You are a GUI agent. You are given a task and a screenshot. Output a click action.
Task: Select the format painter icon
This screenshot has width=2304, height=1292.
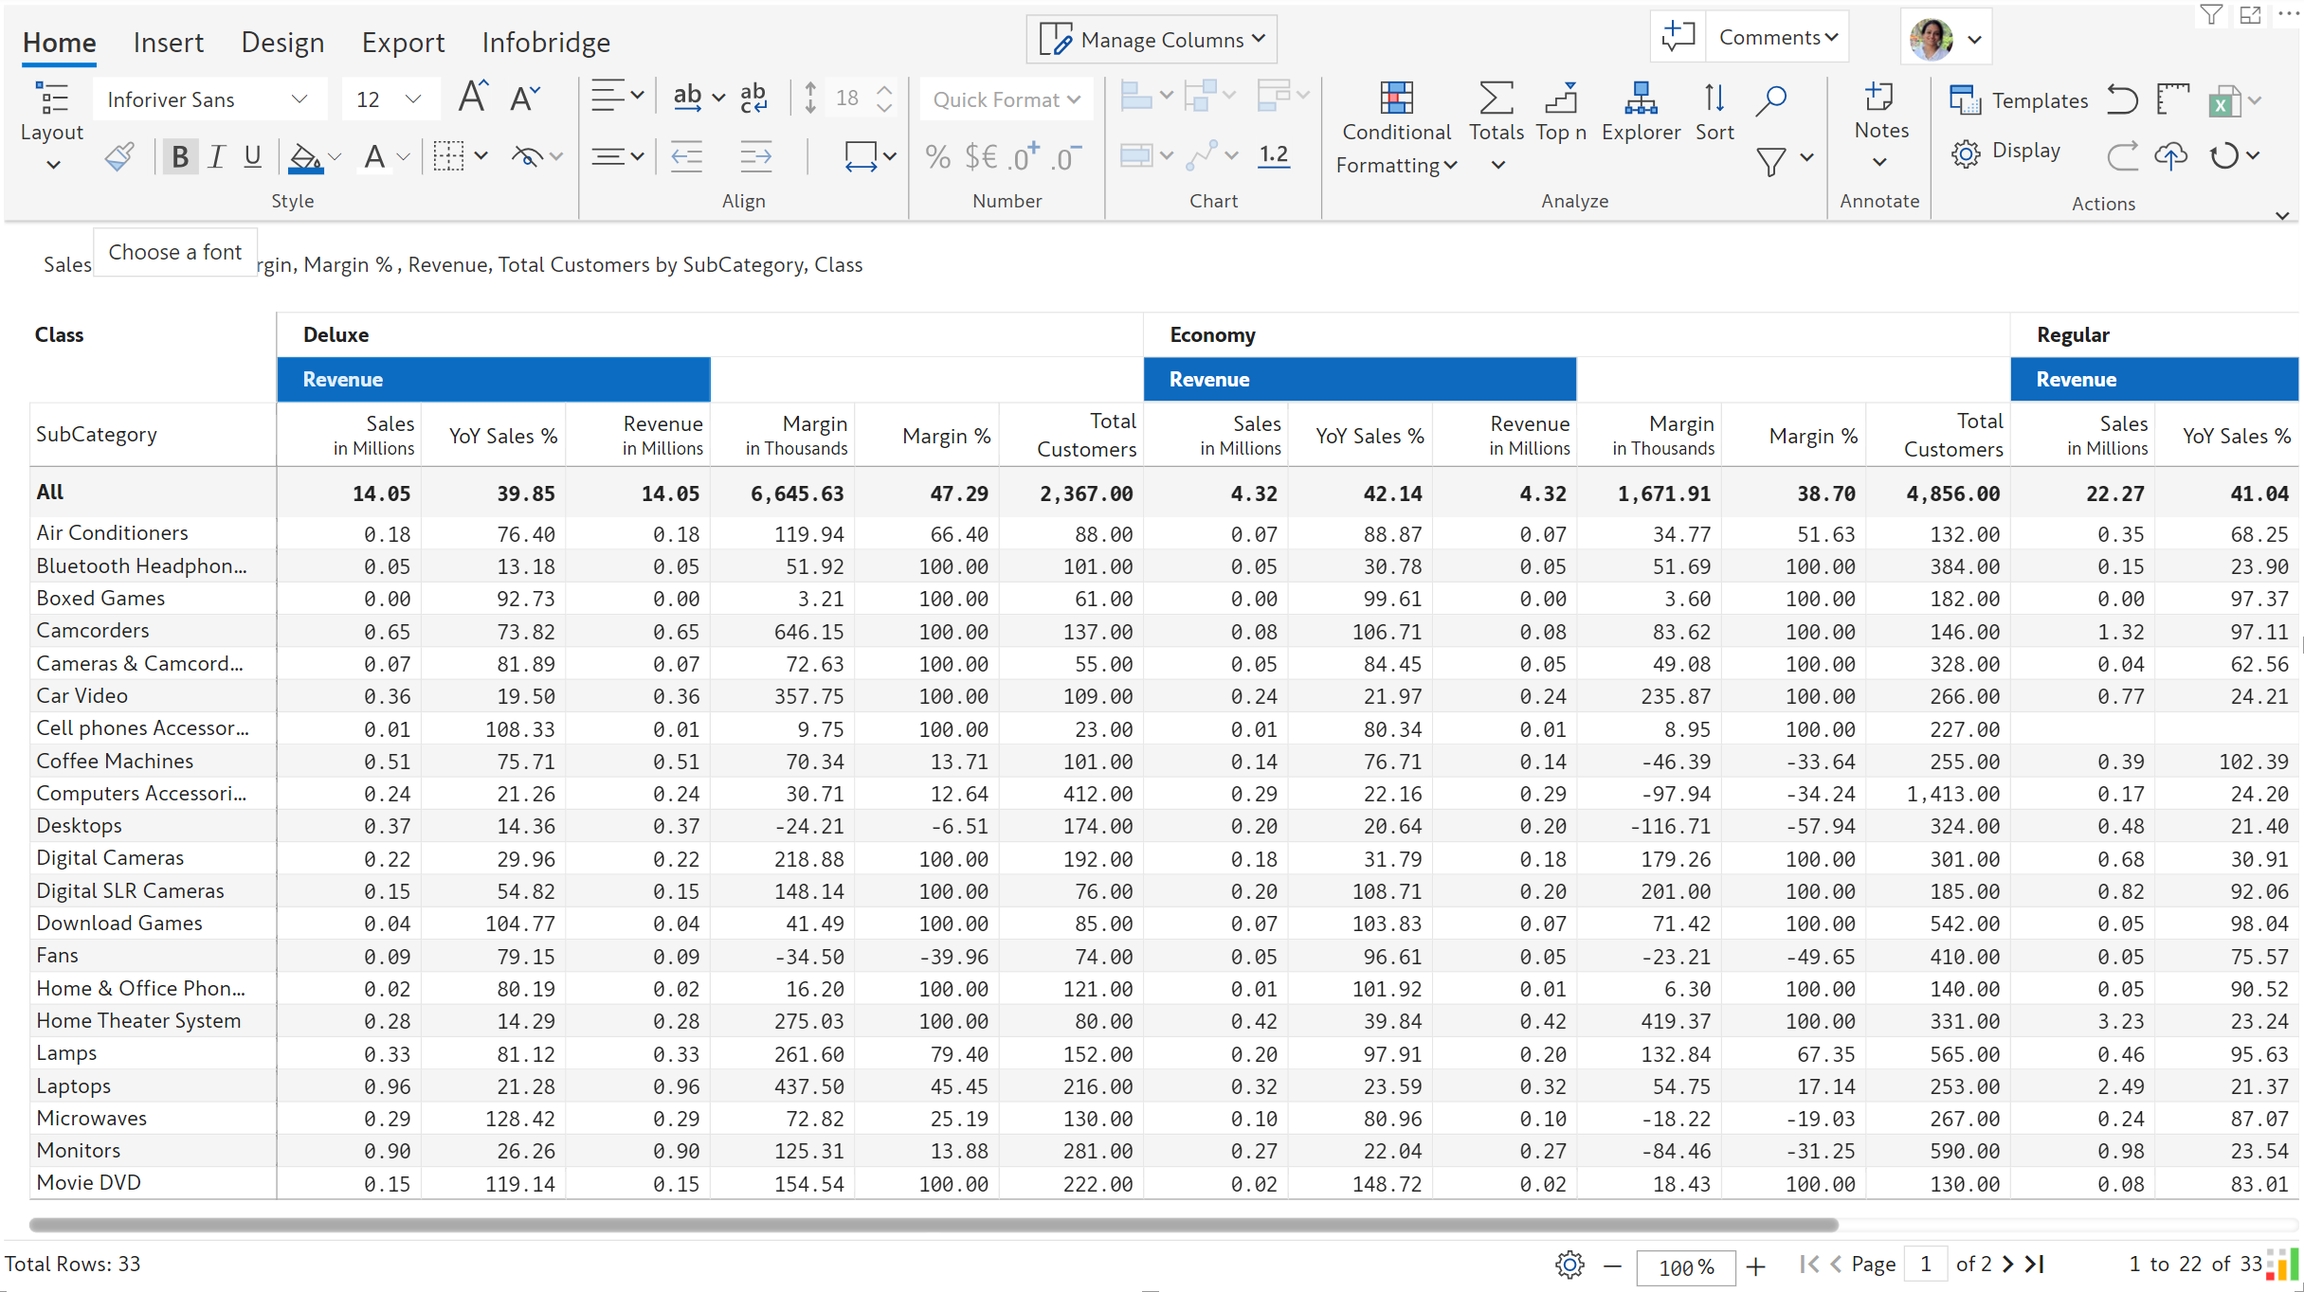click(119, 156)
